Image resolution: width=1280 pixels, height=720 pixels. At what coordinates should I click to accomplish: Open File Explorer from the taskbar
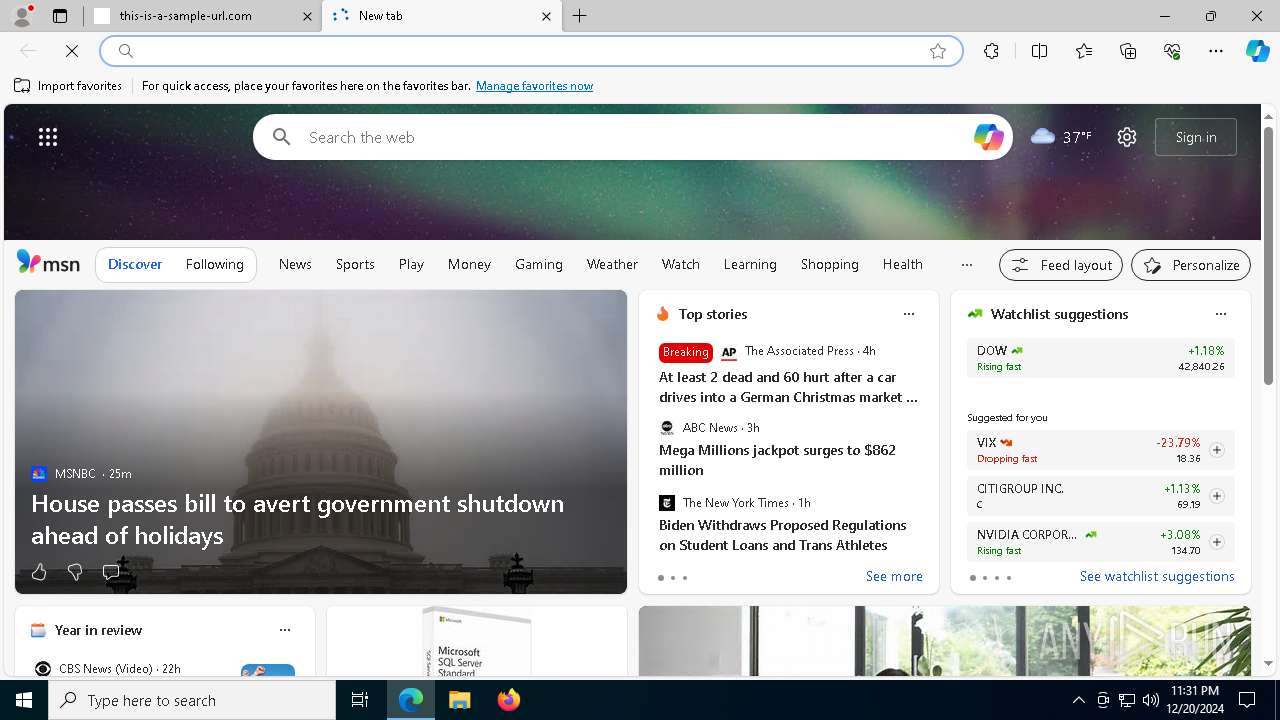click(459, 700)
